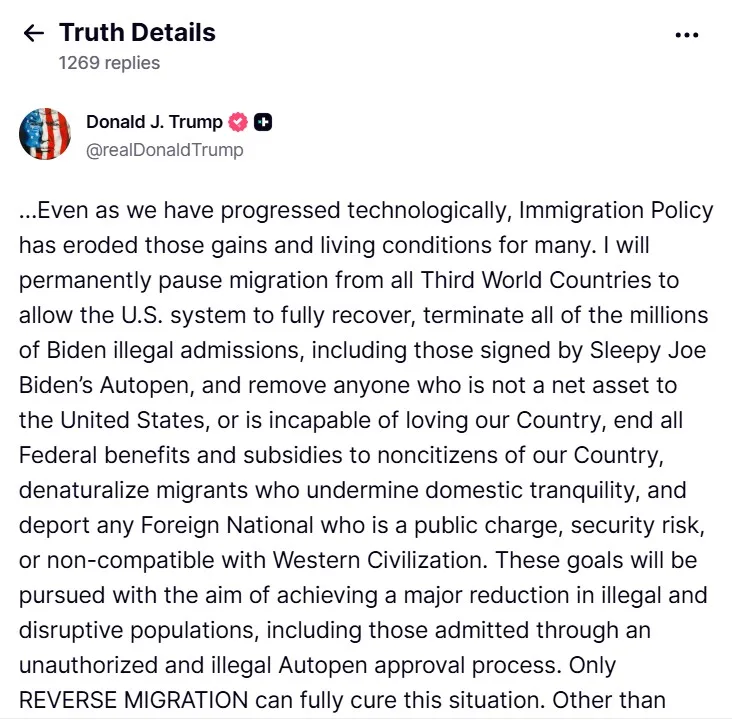Click the Truth Details page heading
The height and width of the screenshot is (726, 732).
[137, 32]
